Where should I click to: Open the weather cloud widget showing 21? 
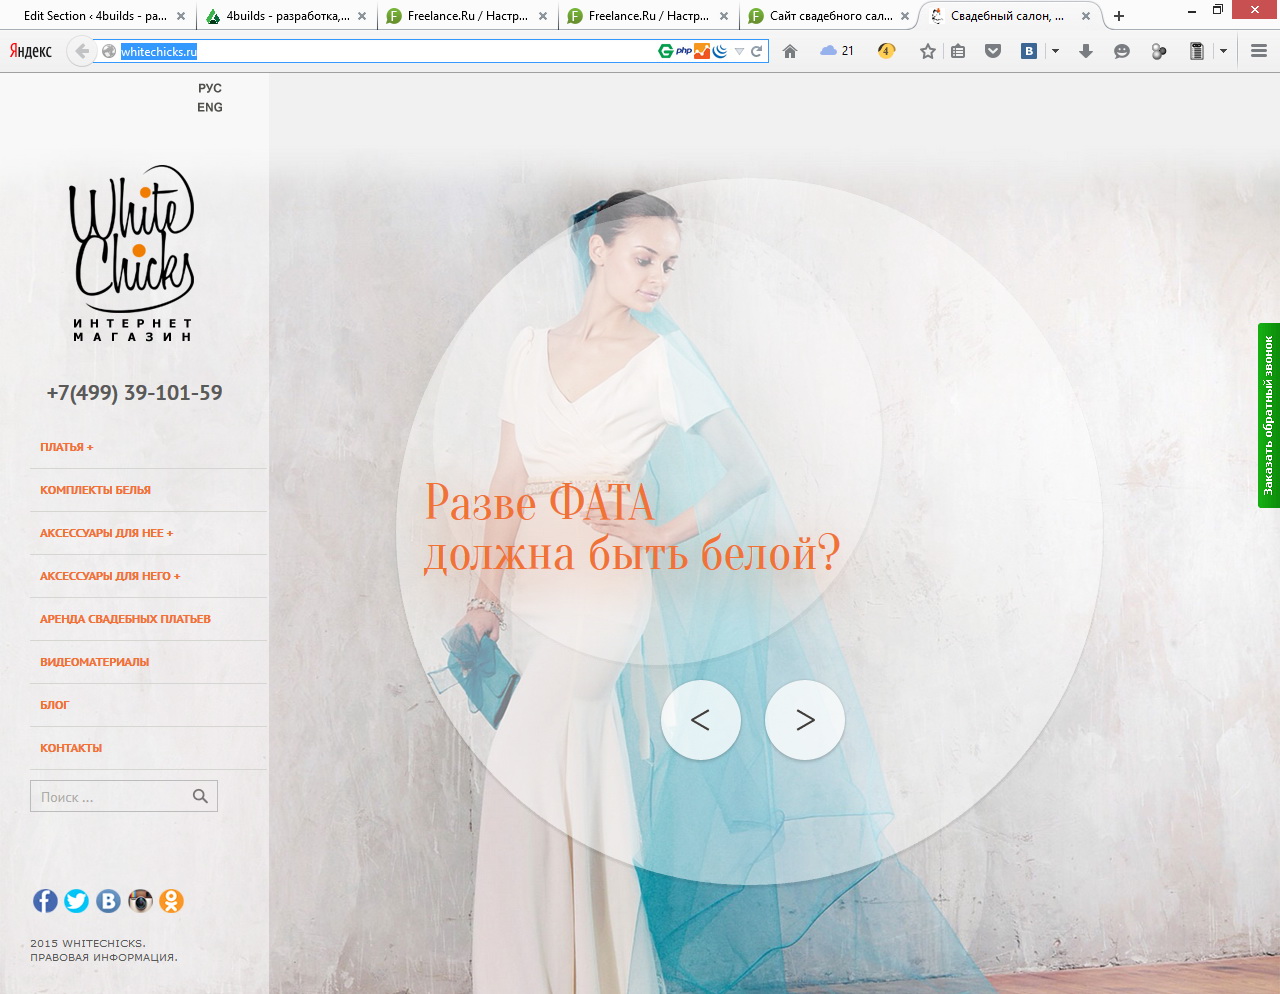(x=837, y=51)
